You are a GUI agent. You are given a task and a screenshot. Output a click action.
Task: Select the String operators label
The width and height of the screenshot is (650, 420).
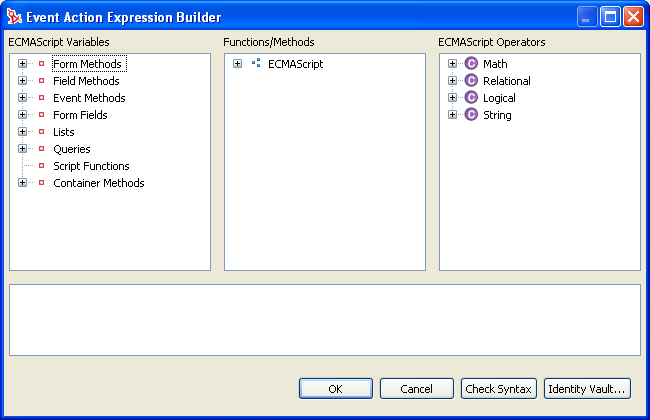tap(497, 115)
